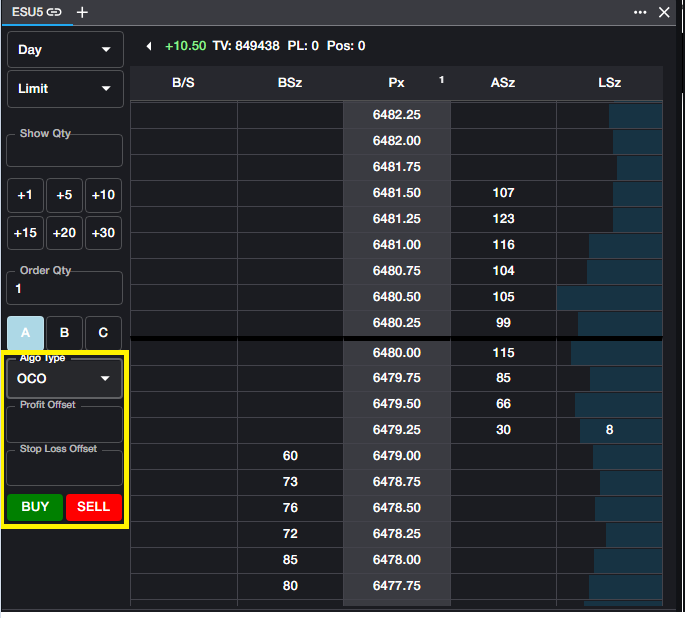686x618 pixels.
Task: Click the Stop Loss Offset field
Action: (x=65, y=470)
